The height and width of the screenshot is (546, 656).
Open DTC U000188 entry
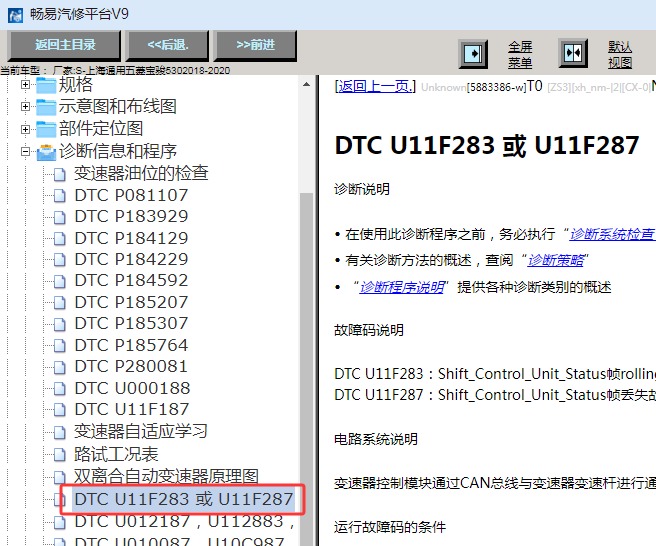point(132,388)
